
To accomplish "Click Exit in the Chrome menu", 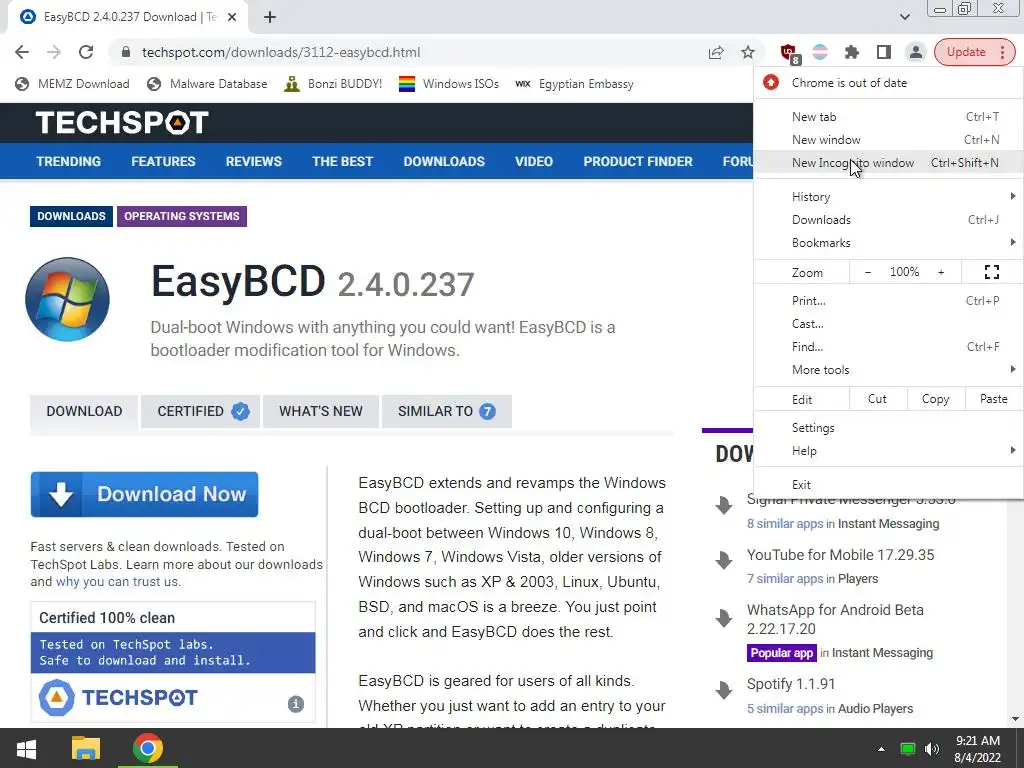I will point(888,485).
